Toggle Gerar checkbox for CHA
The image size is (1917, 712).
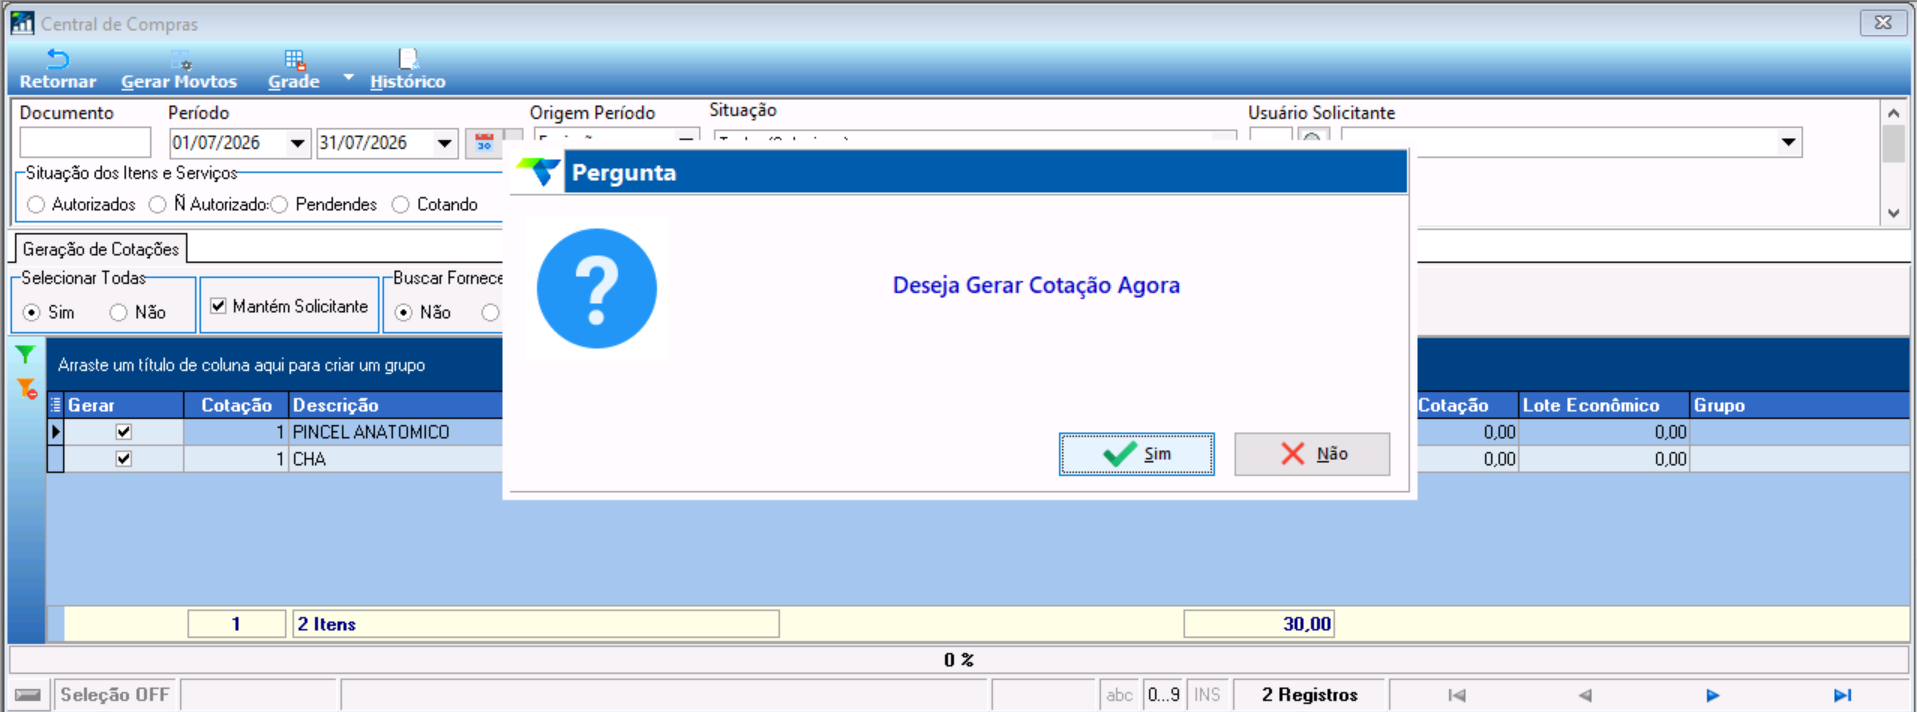pos(124,459)
